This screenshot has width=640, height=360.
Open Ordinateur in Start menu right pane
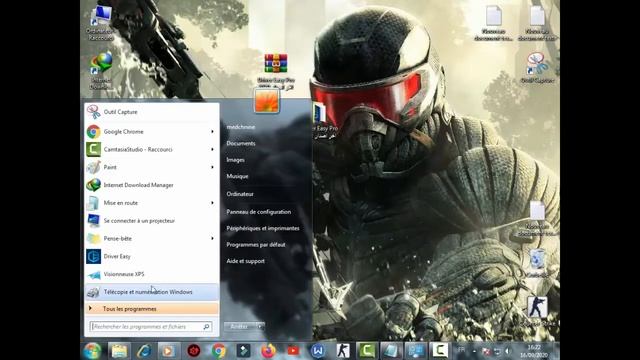pyautogui.click(x=240, y=194)
